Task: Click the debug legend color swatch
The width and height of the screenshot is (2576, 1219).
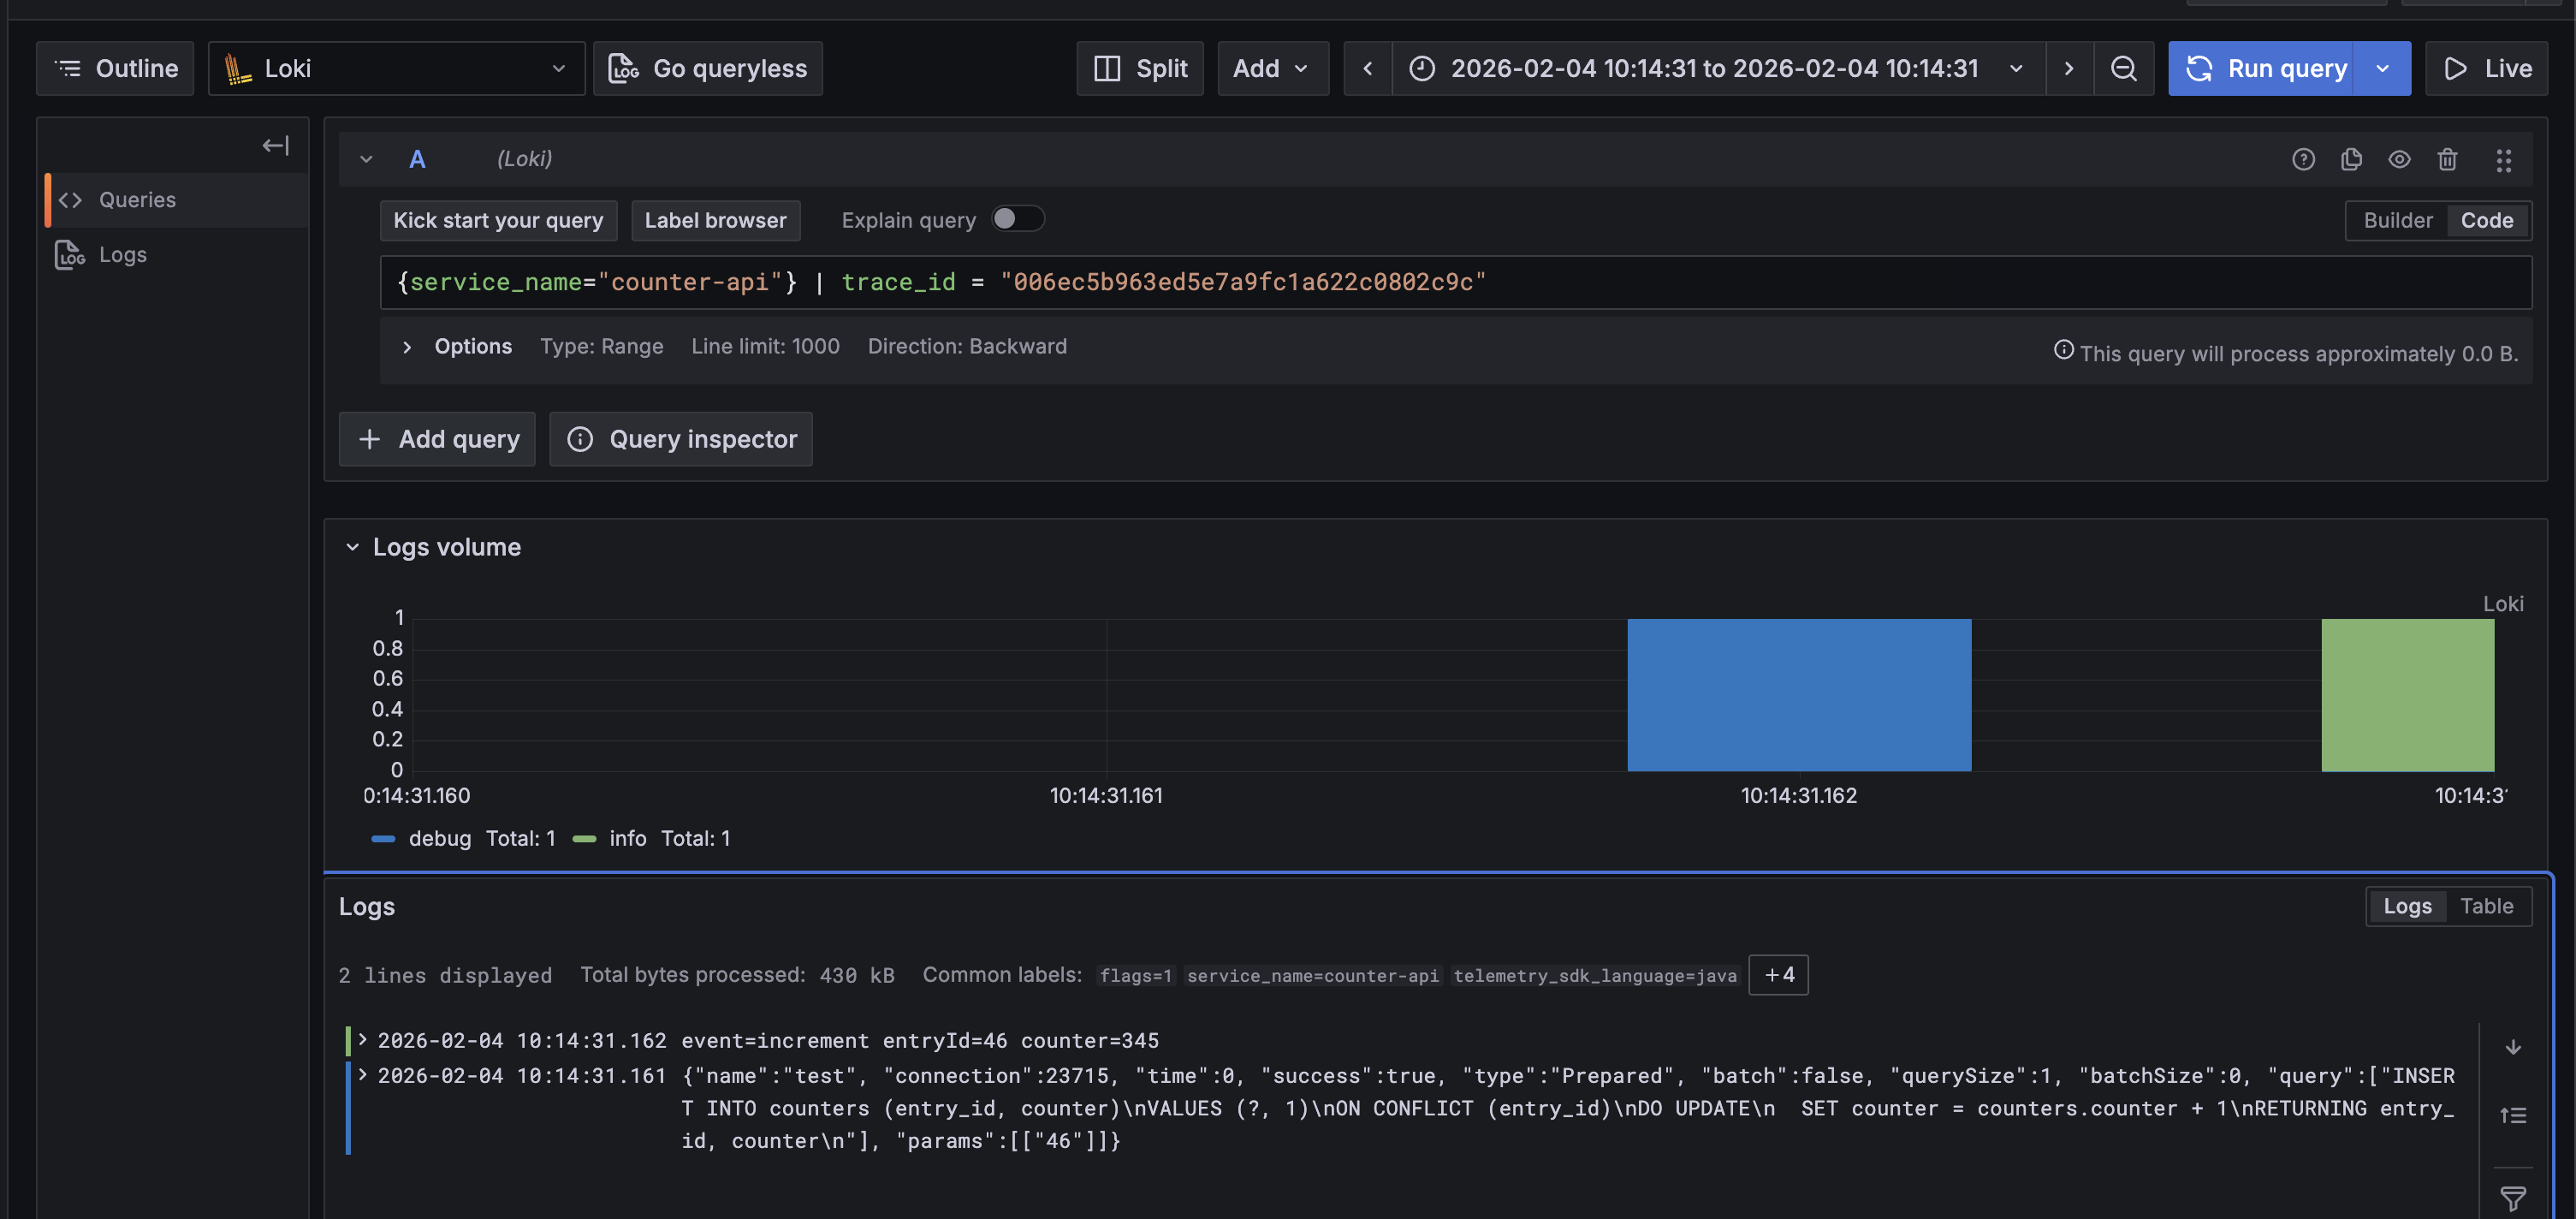Action: pos(383,839)
